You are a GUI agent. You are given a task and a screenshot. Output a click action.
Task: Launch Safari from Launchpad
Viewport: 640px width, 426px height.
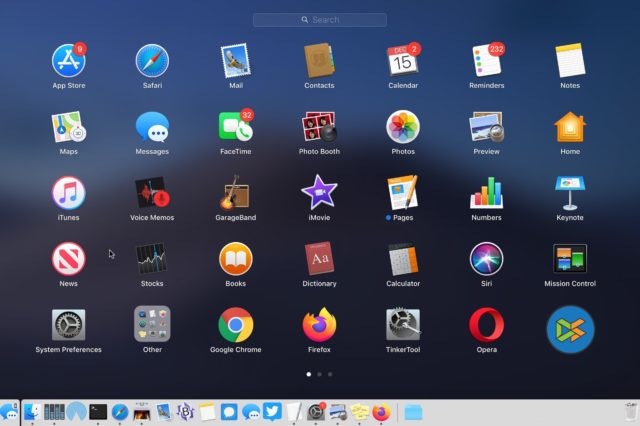[x=152, y=60]
